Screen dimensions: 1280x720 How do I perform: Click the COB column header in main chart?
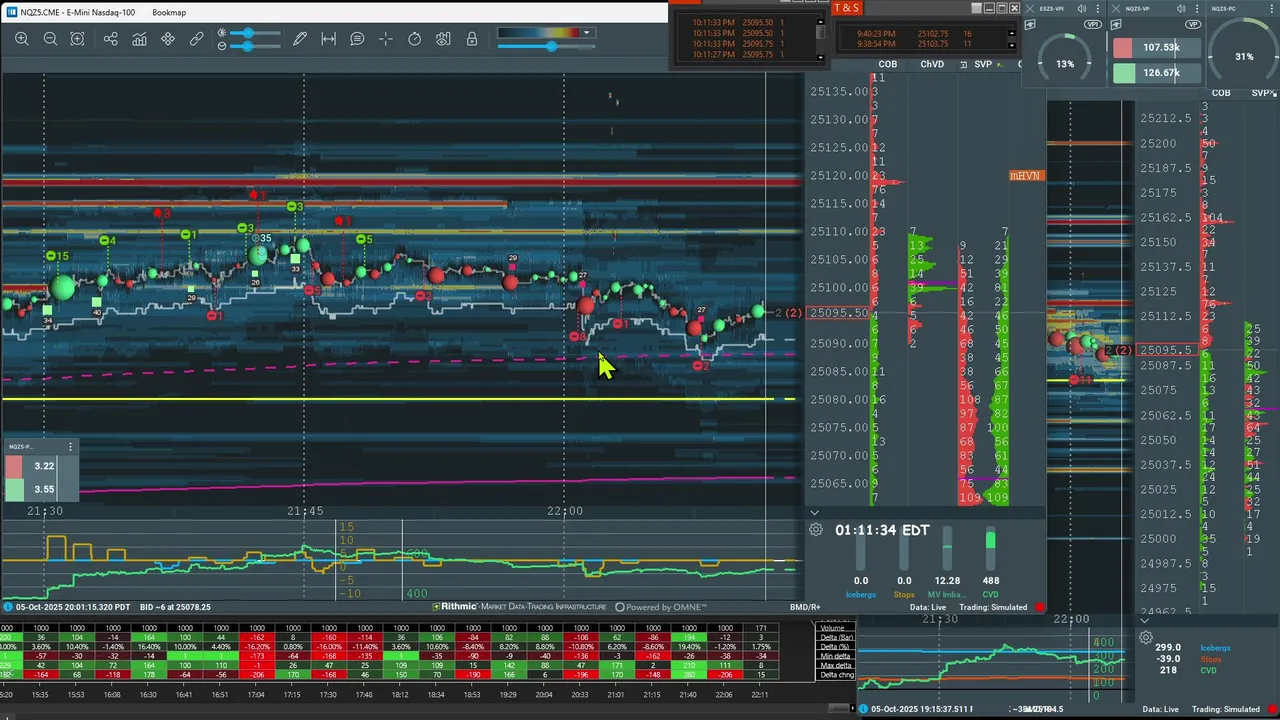click(x=887, y=64)
